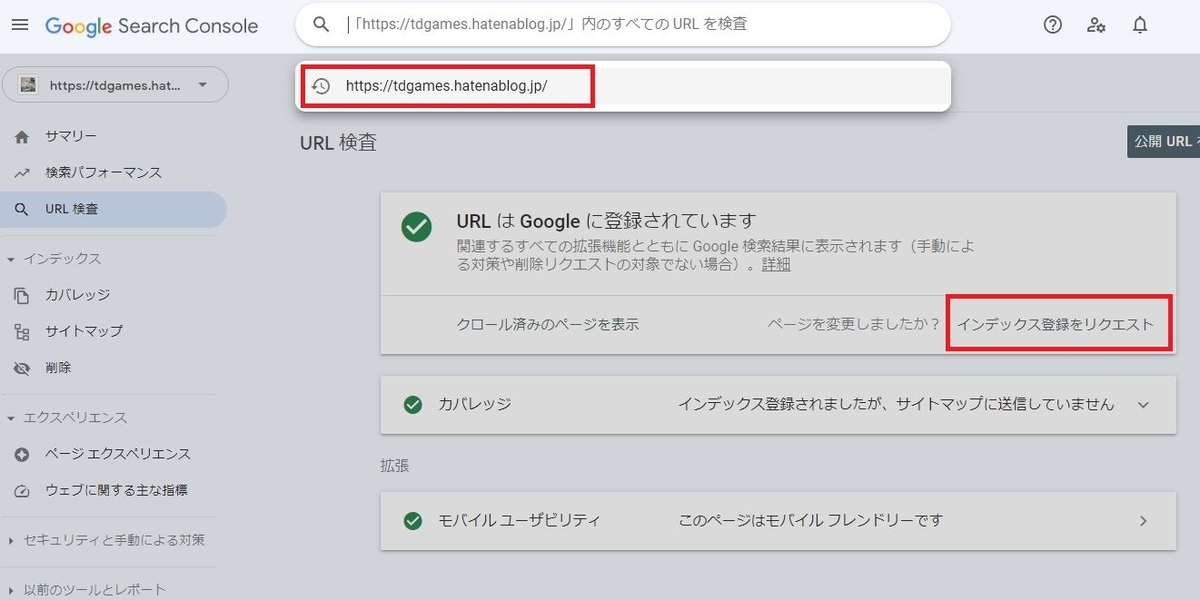Open ウェブに関する主な指標 report
The width and height of the screenshot is (1200, 600).
pos(116,490)
